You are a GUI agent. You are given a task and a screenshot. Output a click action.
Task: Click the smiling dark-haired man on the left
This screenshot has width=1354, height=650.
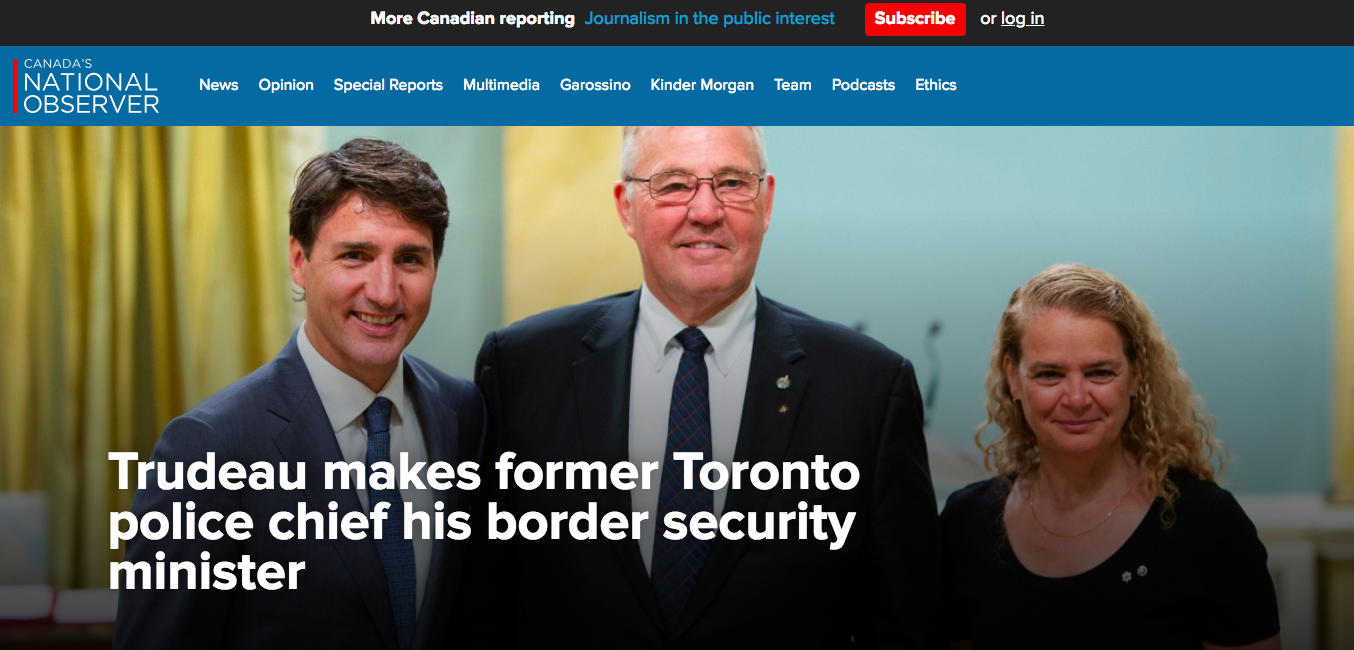click(320, 400)
